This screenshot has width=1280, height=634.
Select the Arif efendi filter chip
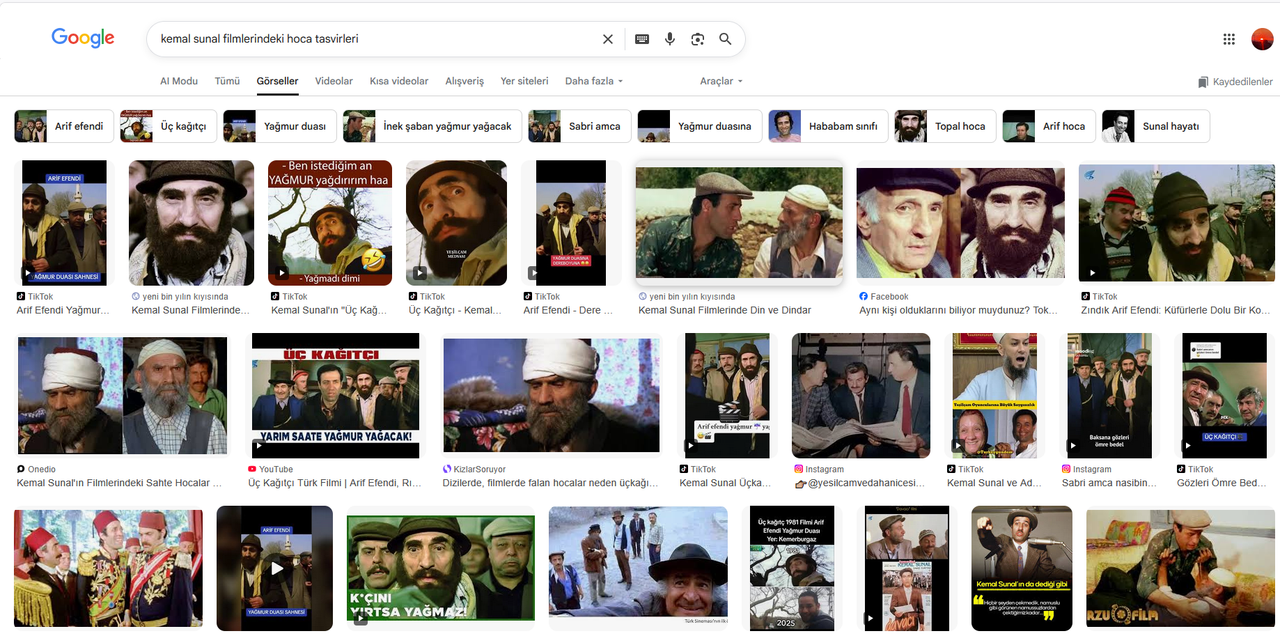tap(62, 127)
